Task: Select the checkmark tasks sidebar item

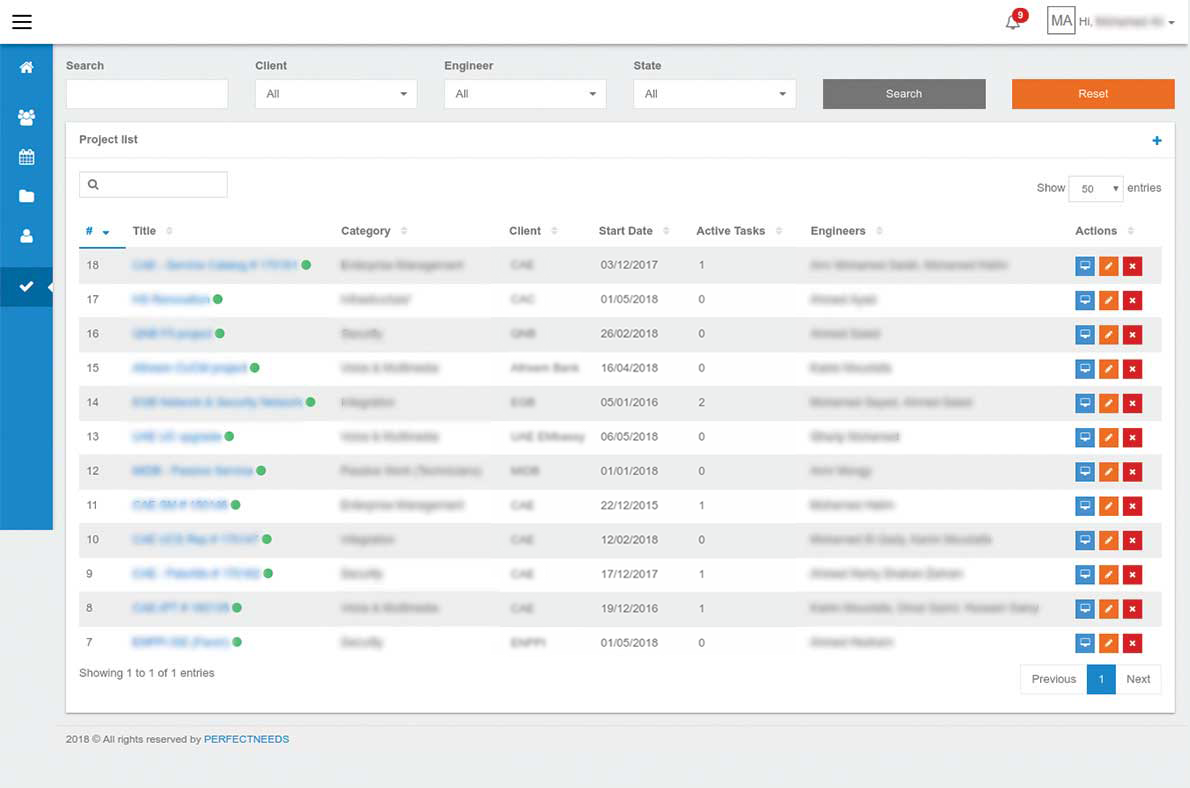Action: [26, 287]
